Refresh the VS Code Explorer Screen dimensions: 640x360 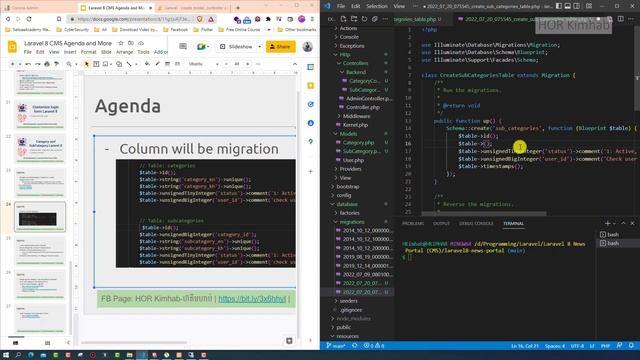click(364, 19)
